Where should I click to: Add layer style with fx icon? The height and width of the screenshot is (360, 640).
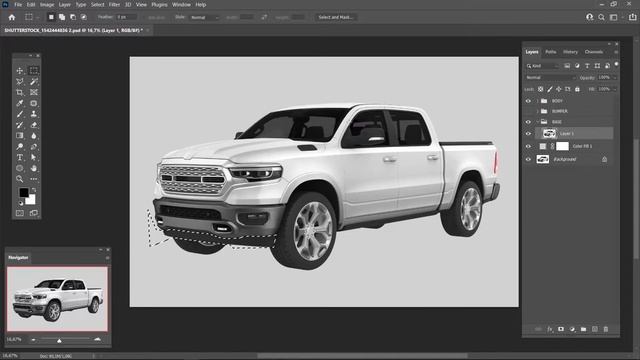click(550, 329)
